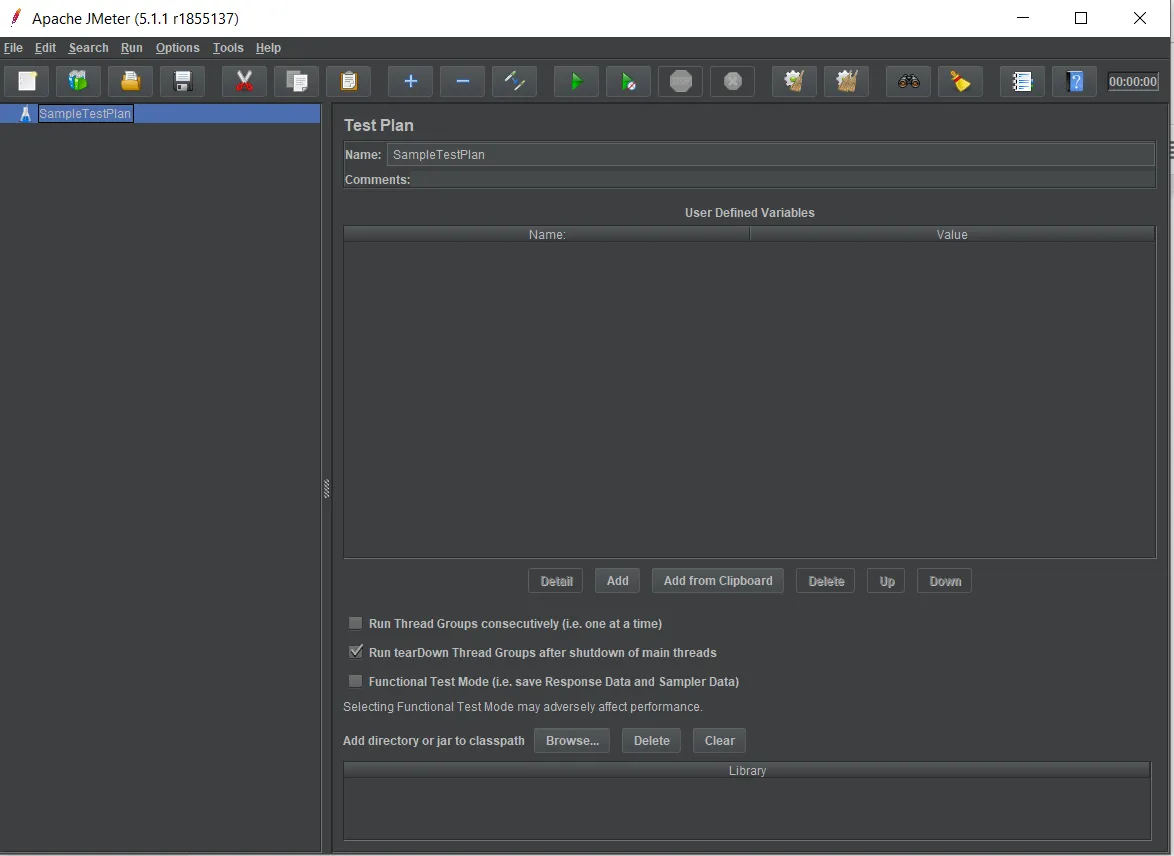1174x856 pixels.
Task: Enable Functional Test Mode checkbox
Action: [x=356, y=682]
